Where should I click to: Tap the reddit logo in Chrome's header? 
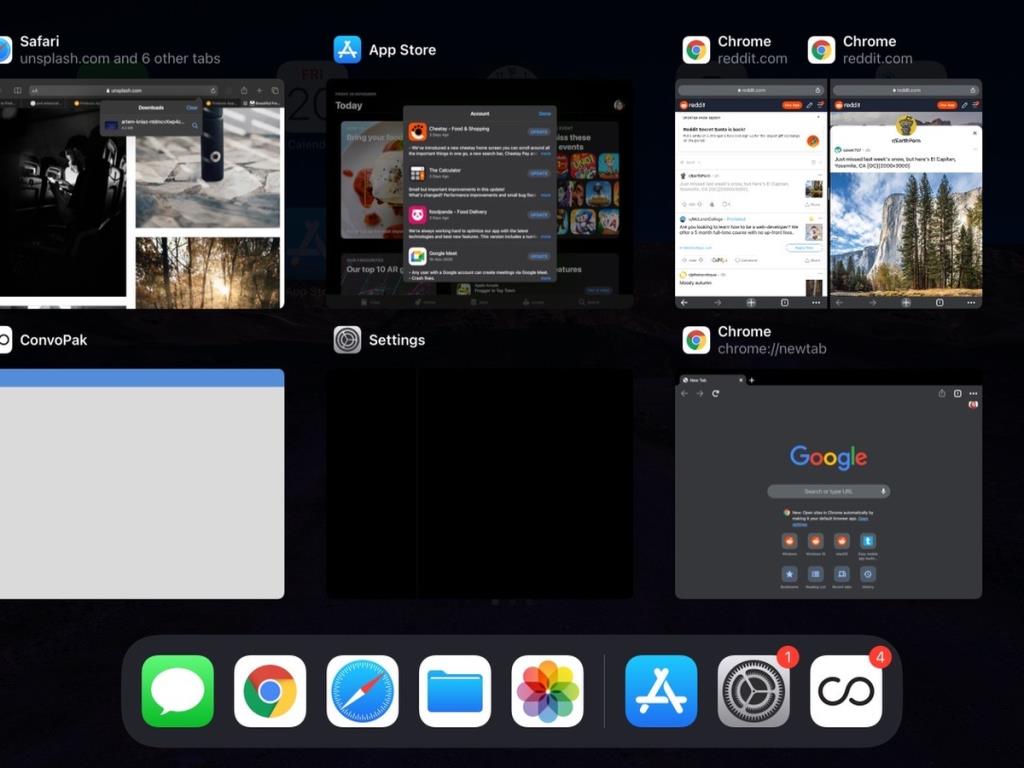click(x=686, y=105)
